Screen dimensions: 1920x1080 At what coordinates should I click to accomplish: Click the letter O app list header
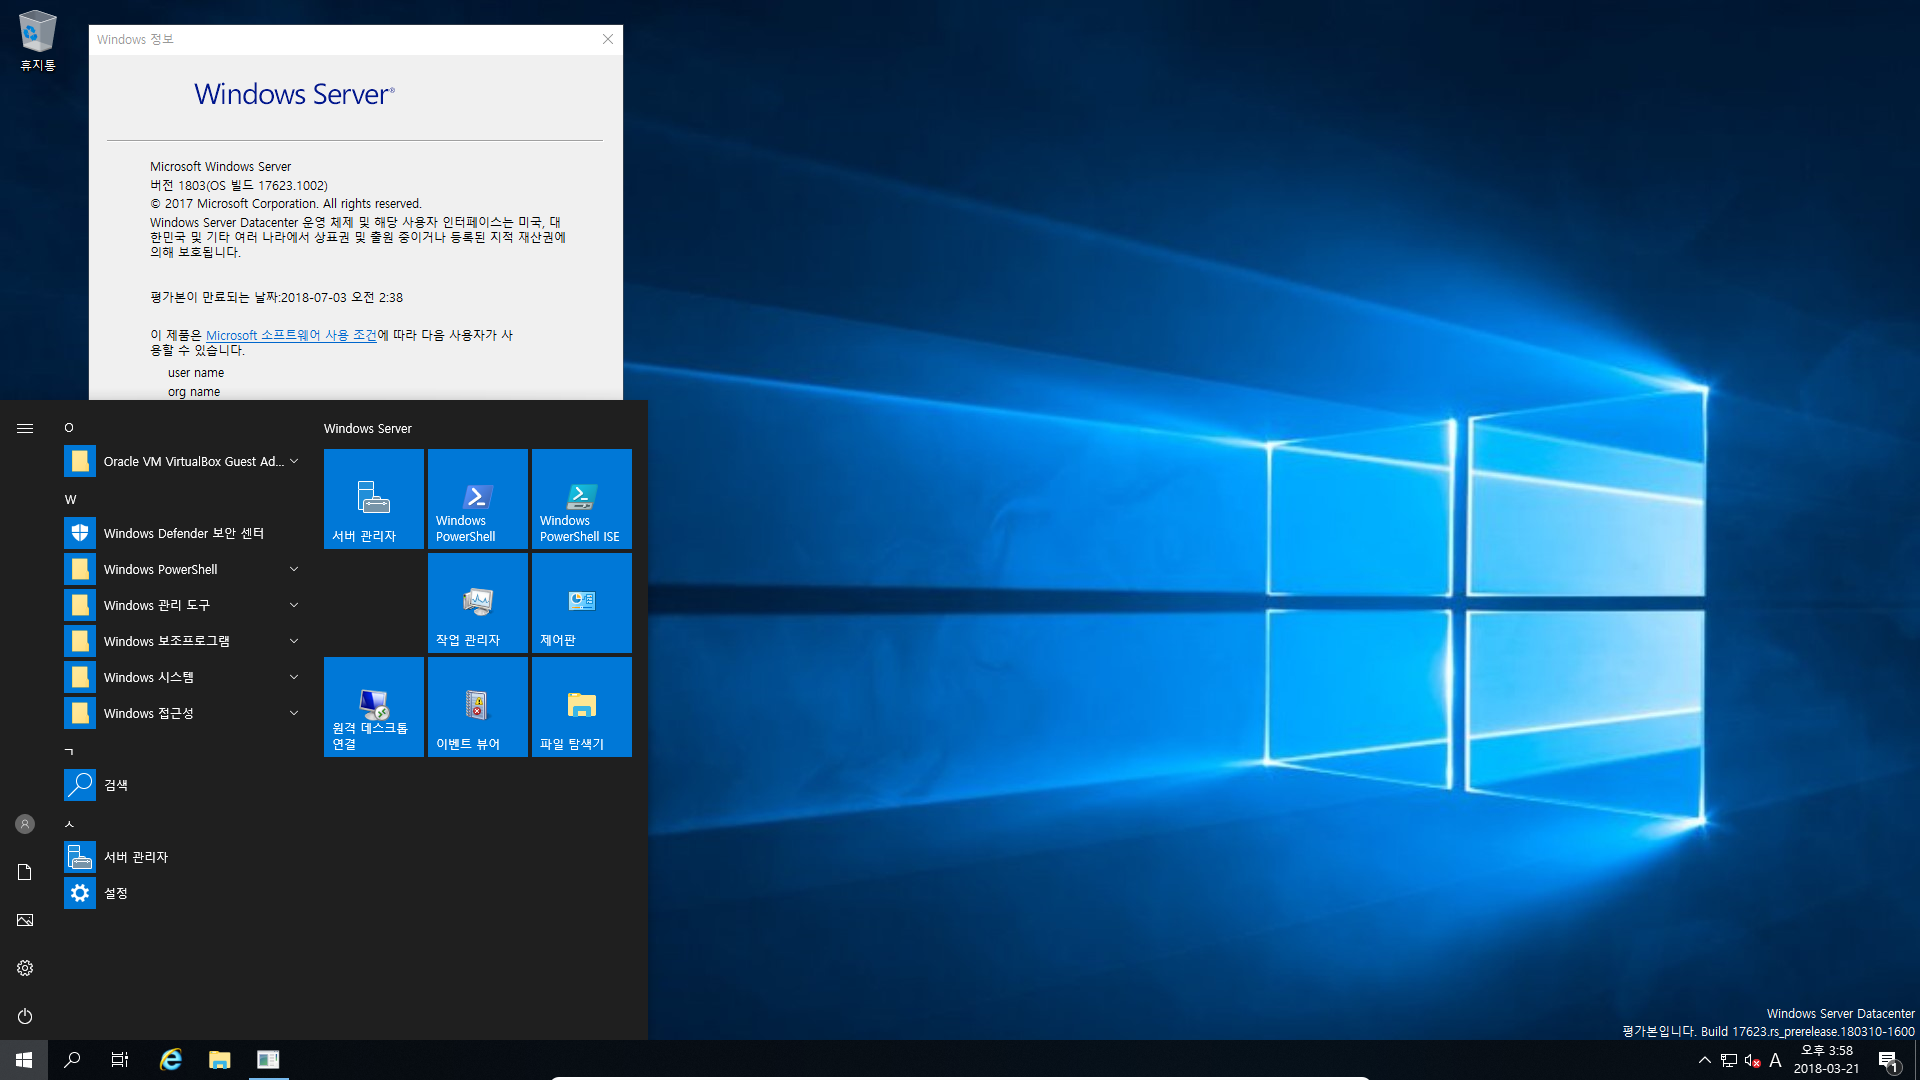[x=69, y=427]
